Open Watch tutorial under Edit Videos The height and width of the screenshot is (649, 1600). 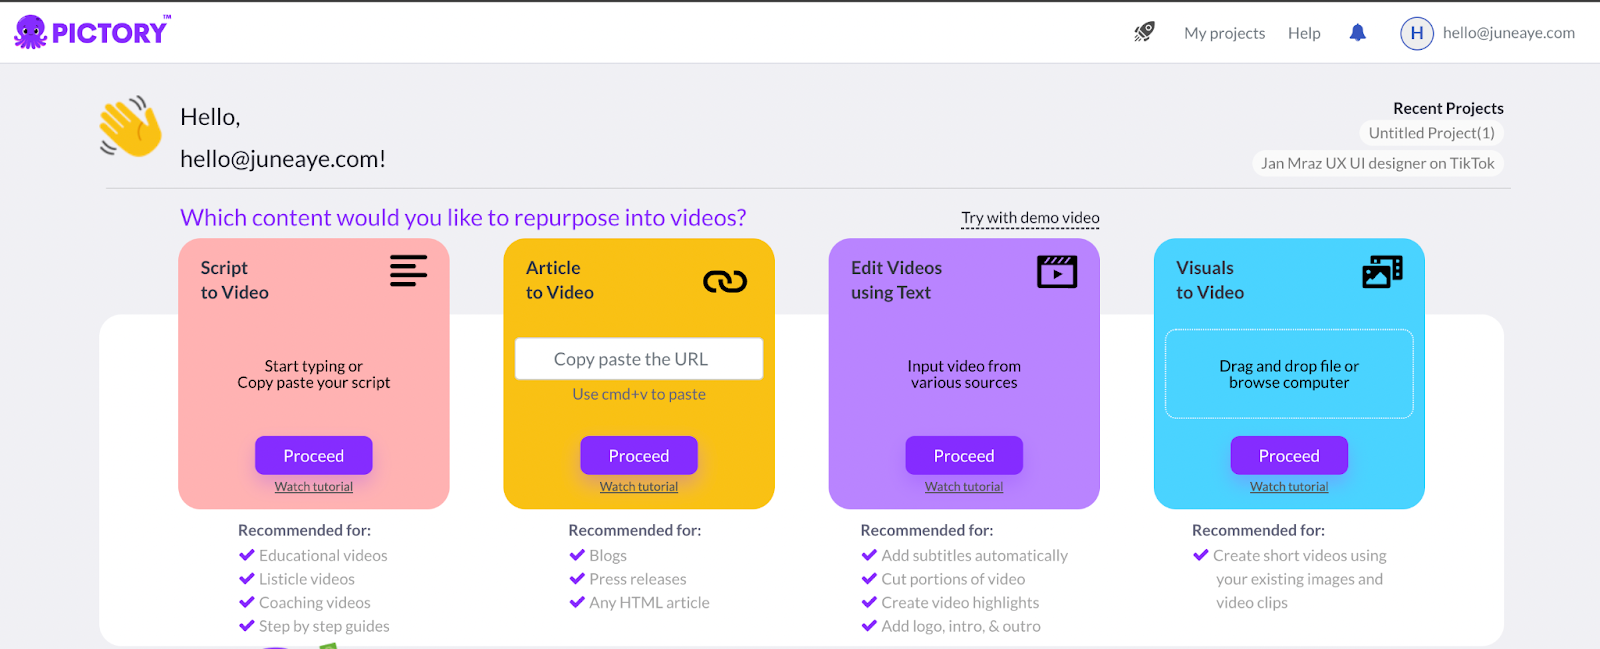click(964, 487)
